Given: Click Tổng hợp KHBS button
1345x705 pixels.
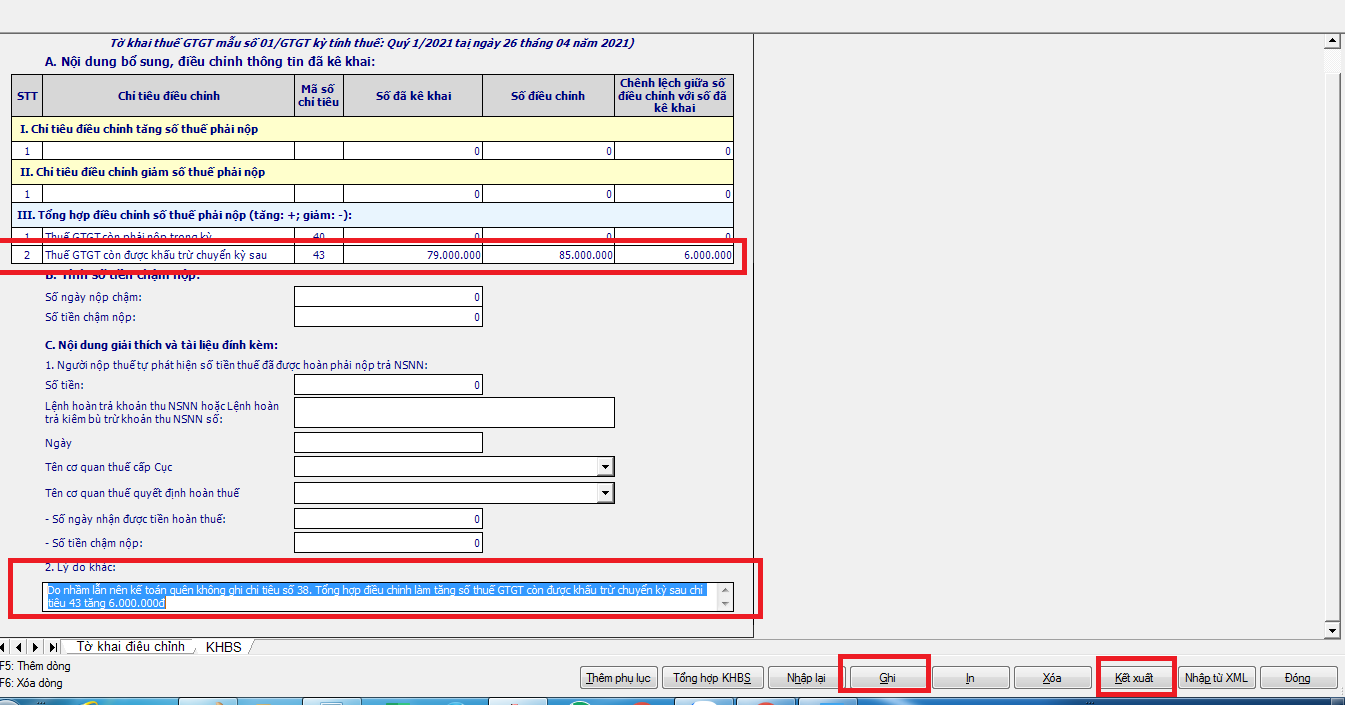Looking at the screenshot, I should [x=713, y=678].
